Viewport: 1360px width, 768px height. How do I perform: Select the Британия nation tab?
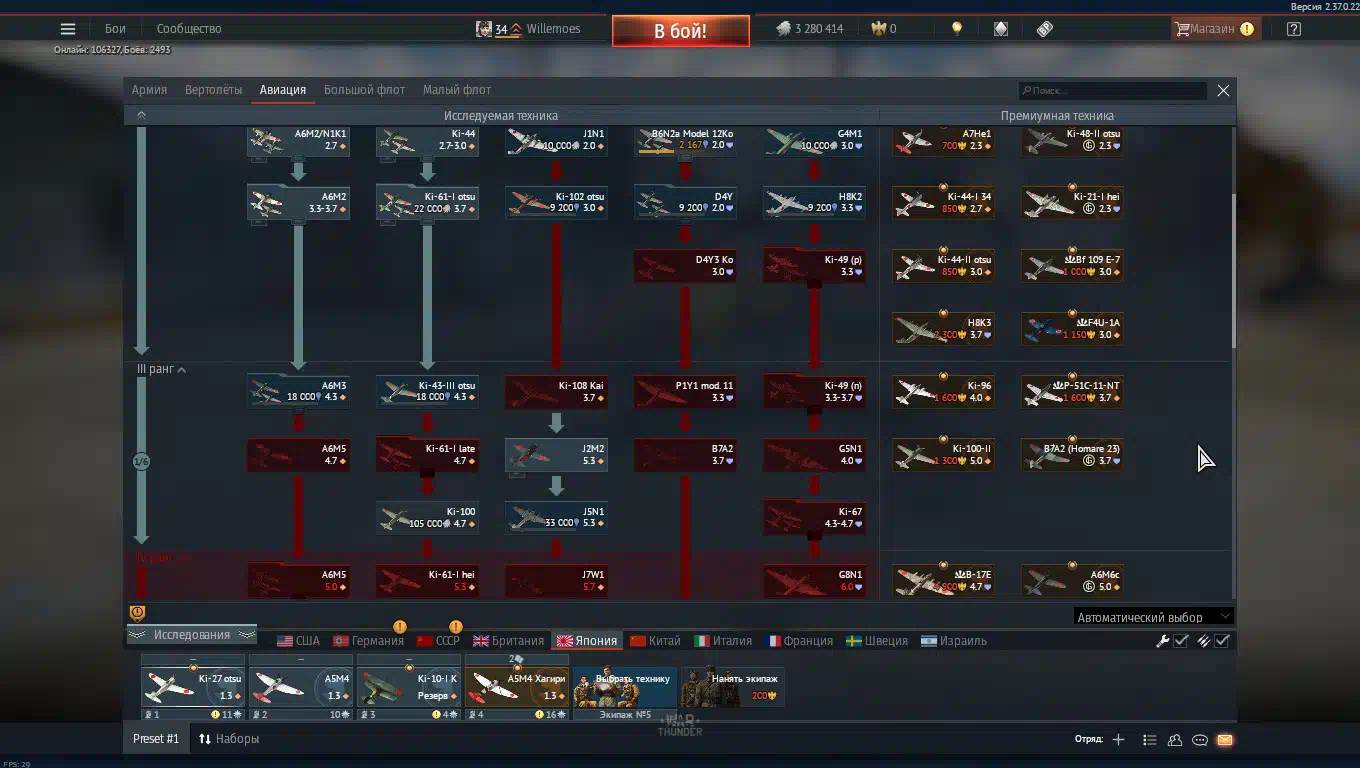[x=509, y=641]
